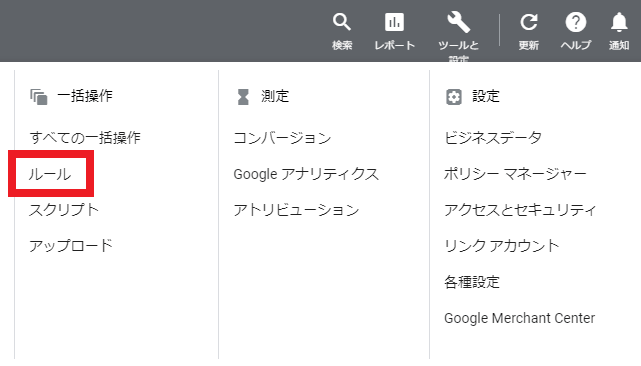Select ルール menu item
641x366 pixels.
coord(49,174)
